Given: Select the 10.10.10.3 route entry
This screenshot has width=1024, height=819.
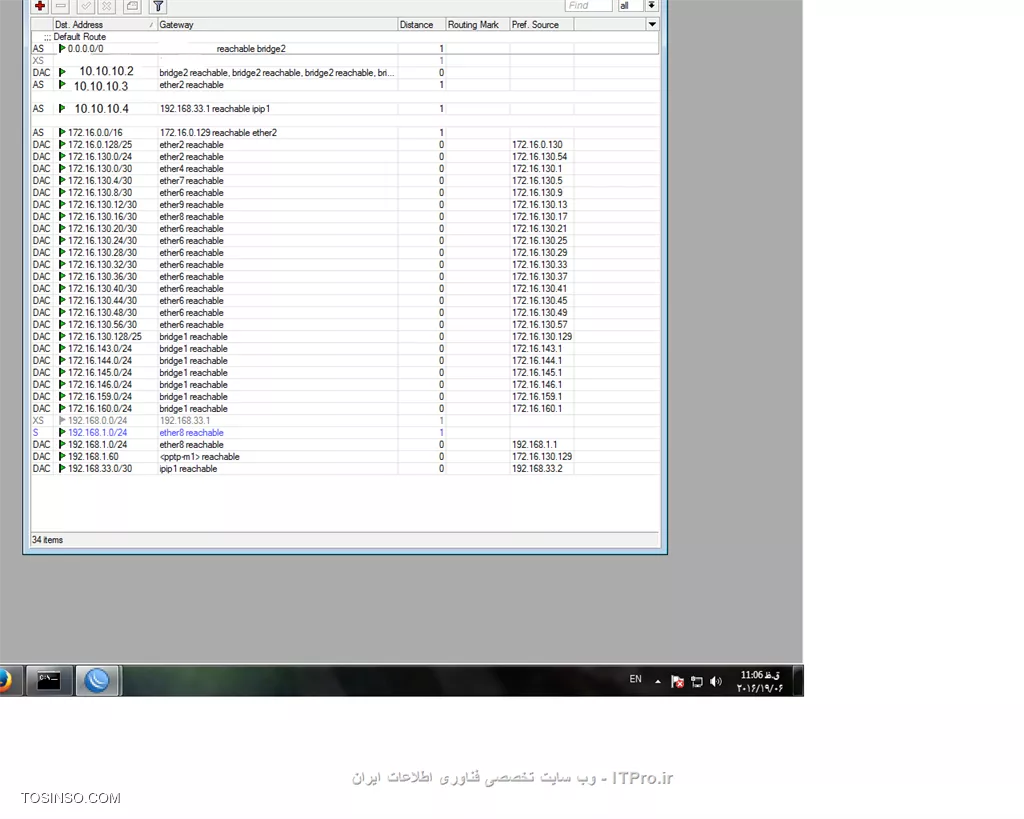Looking at the screenshot, I should click(345, 85).
